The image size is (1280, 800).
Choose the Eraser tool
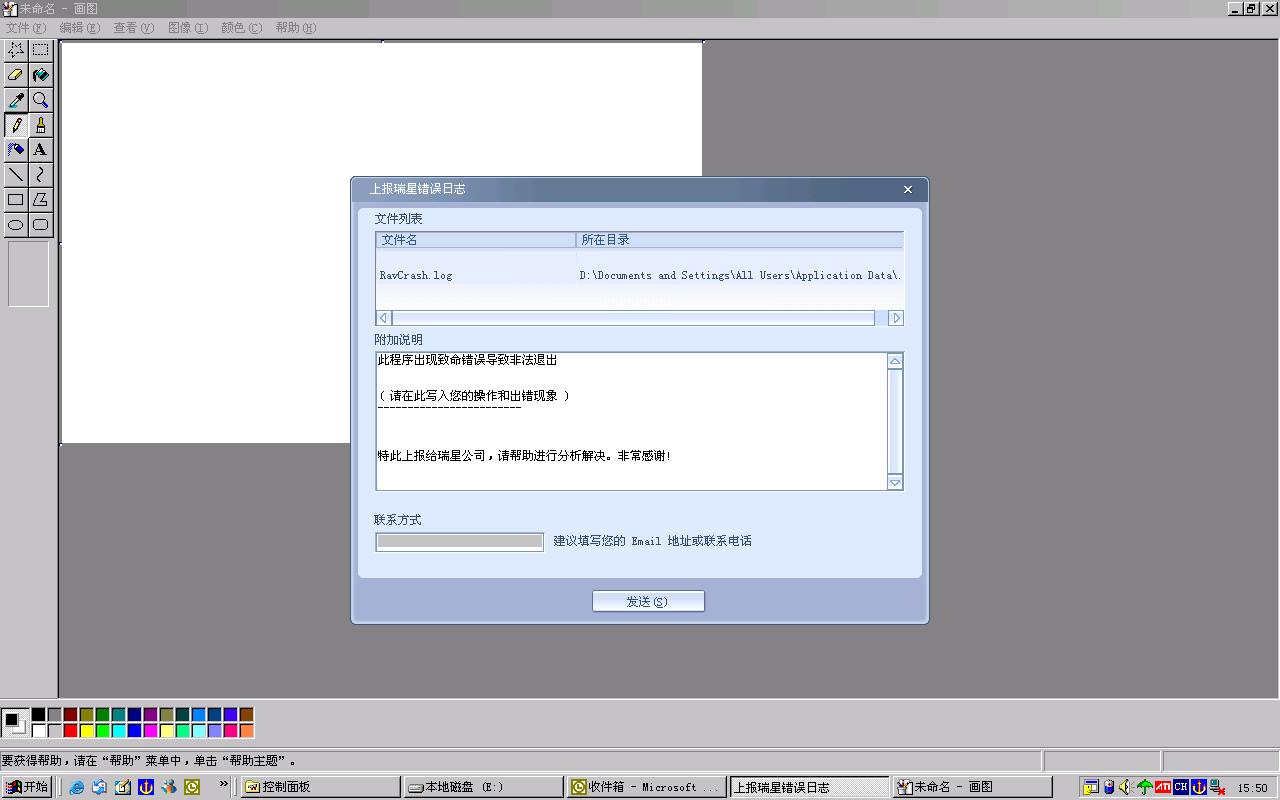coord(16,74)
